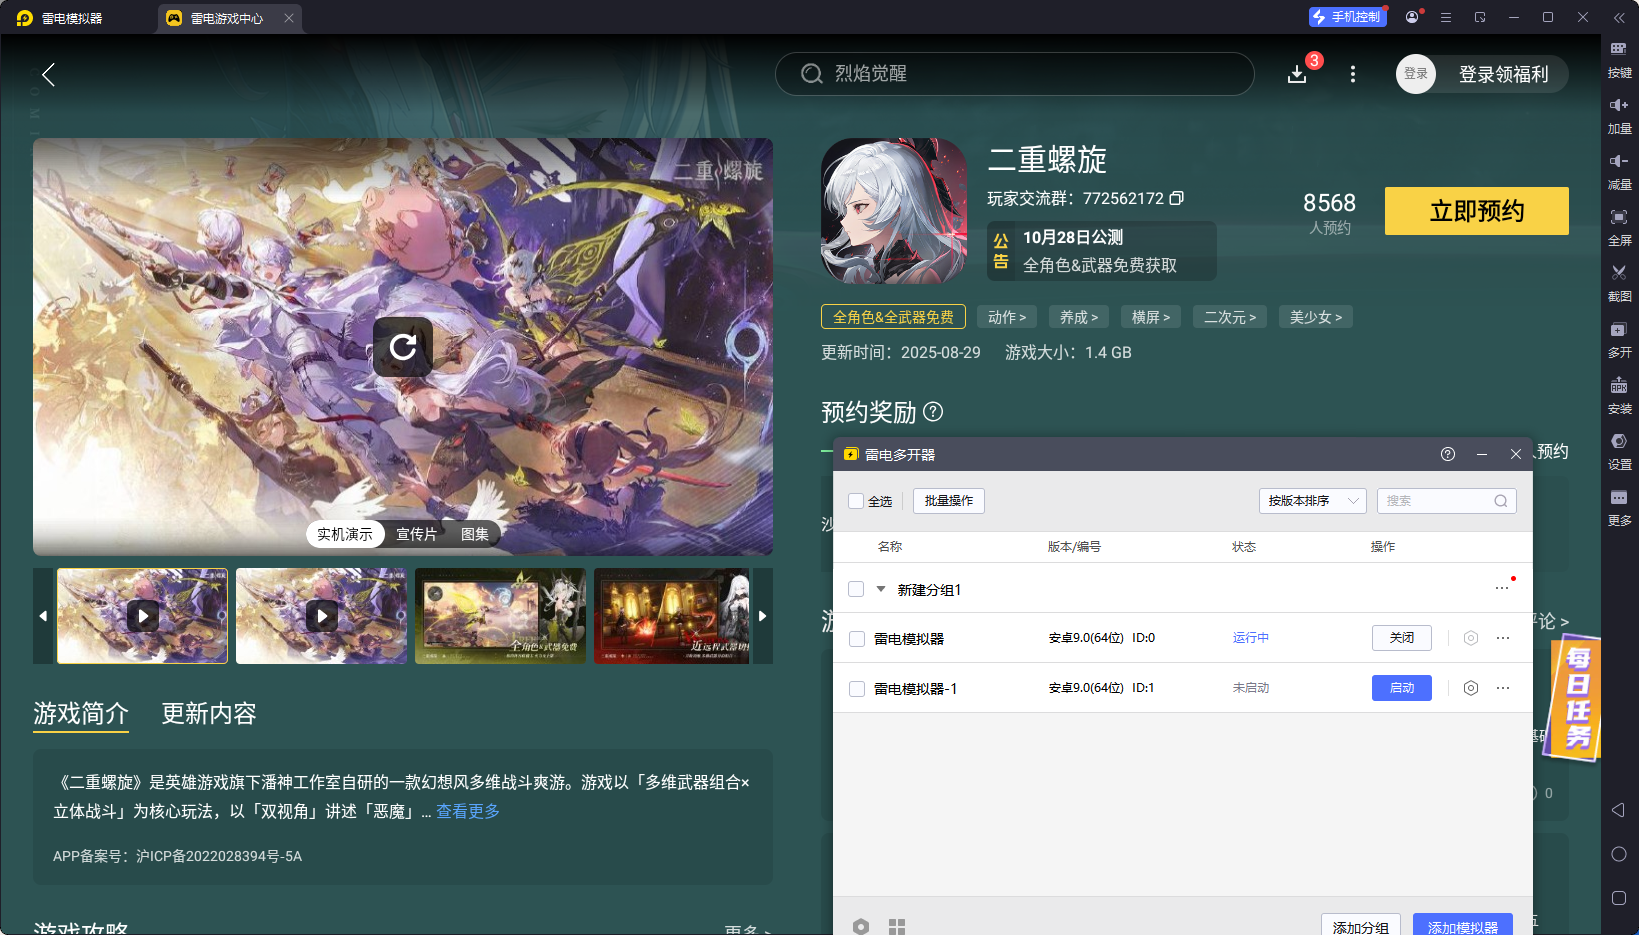The height and width of the screenshot is (935, 1639).
Task: Open the 动作 genre tag
Action: [x=1007, y=317]
